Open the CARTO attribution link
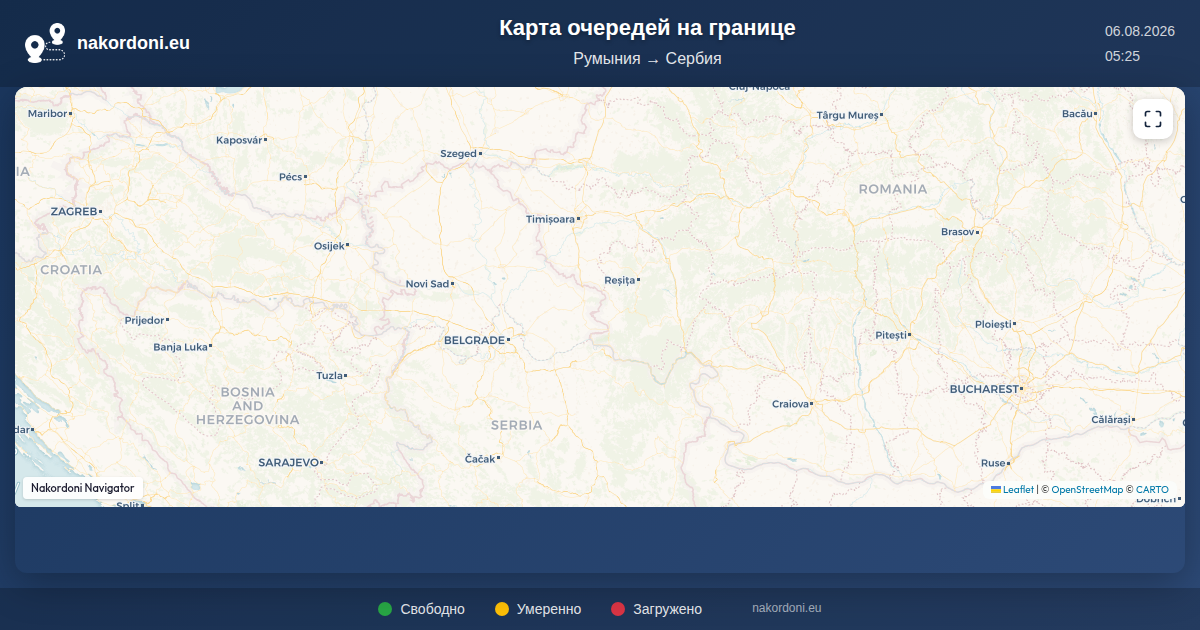 click(x=1152, y=490)
